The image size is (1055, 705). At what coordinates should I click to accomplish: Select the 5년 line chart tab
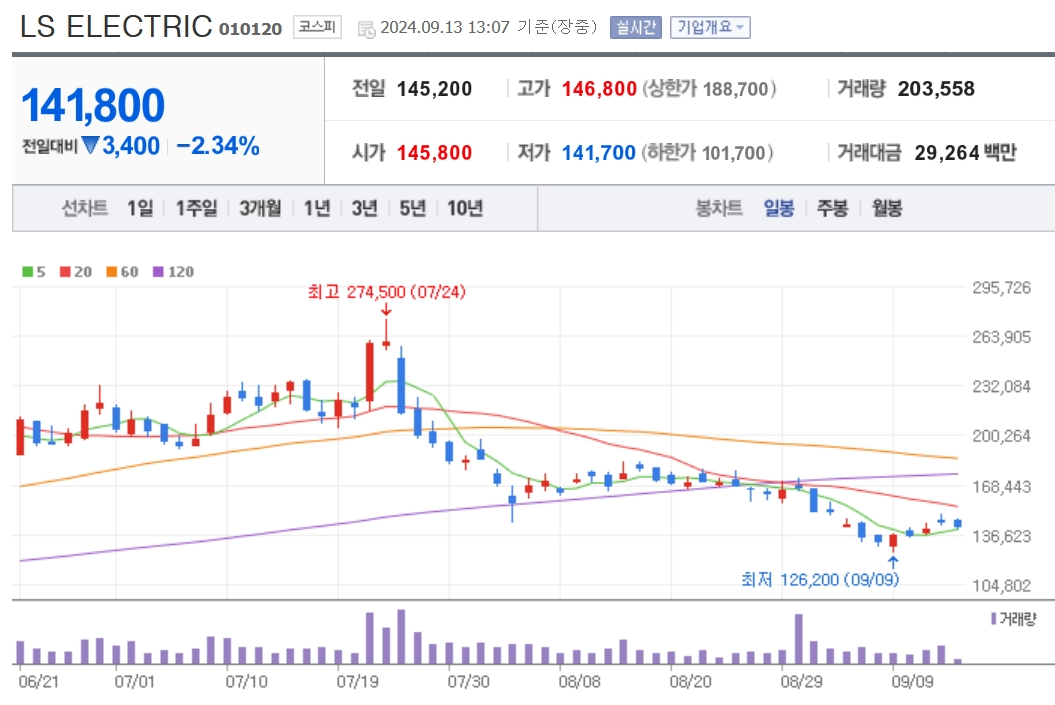coord(412,209)
